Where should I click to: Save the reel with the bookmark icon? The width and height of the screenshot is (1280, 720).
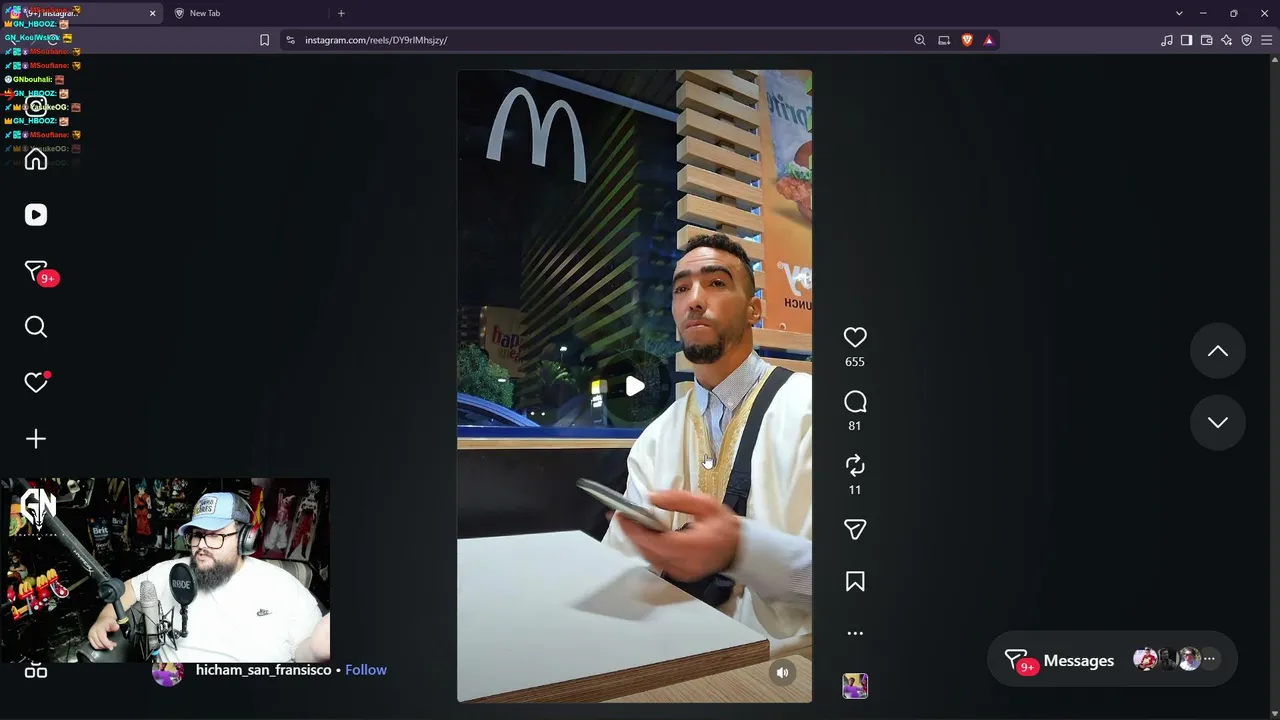[x=855, y=582]
